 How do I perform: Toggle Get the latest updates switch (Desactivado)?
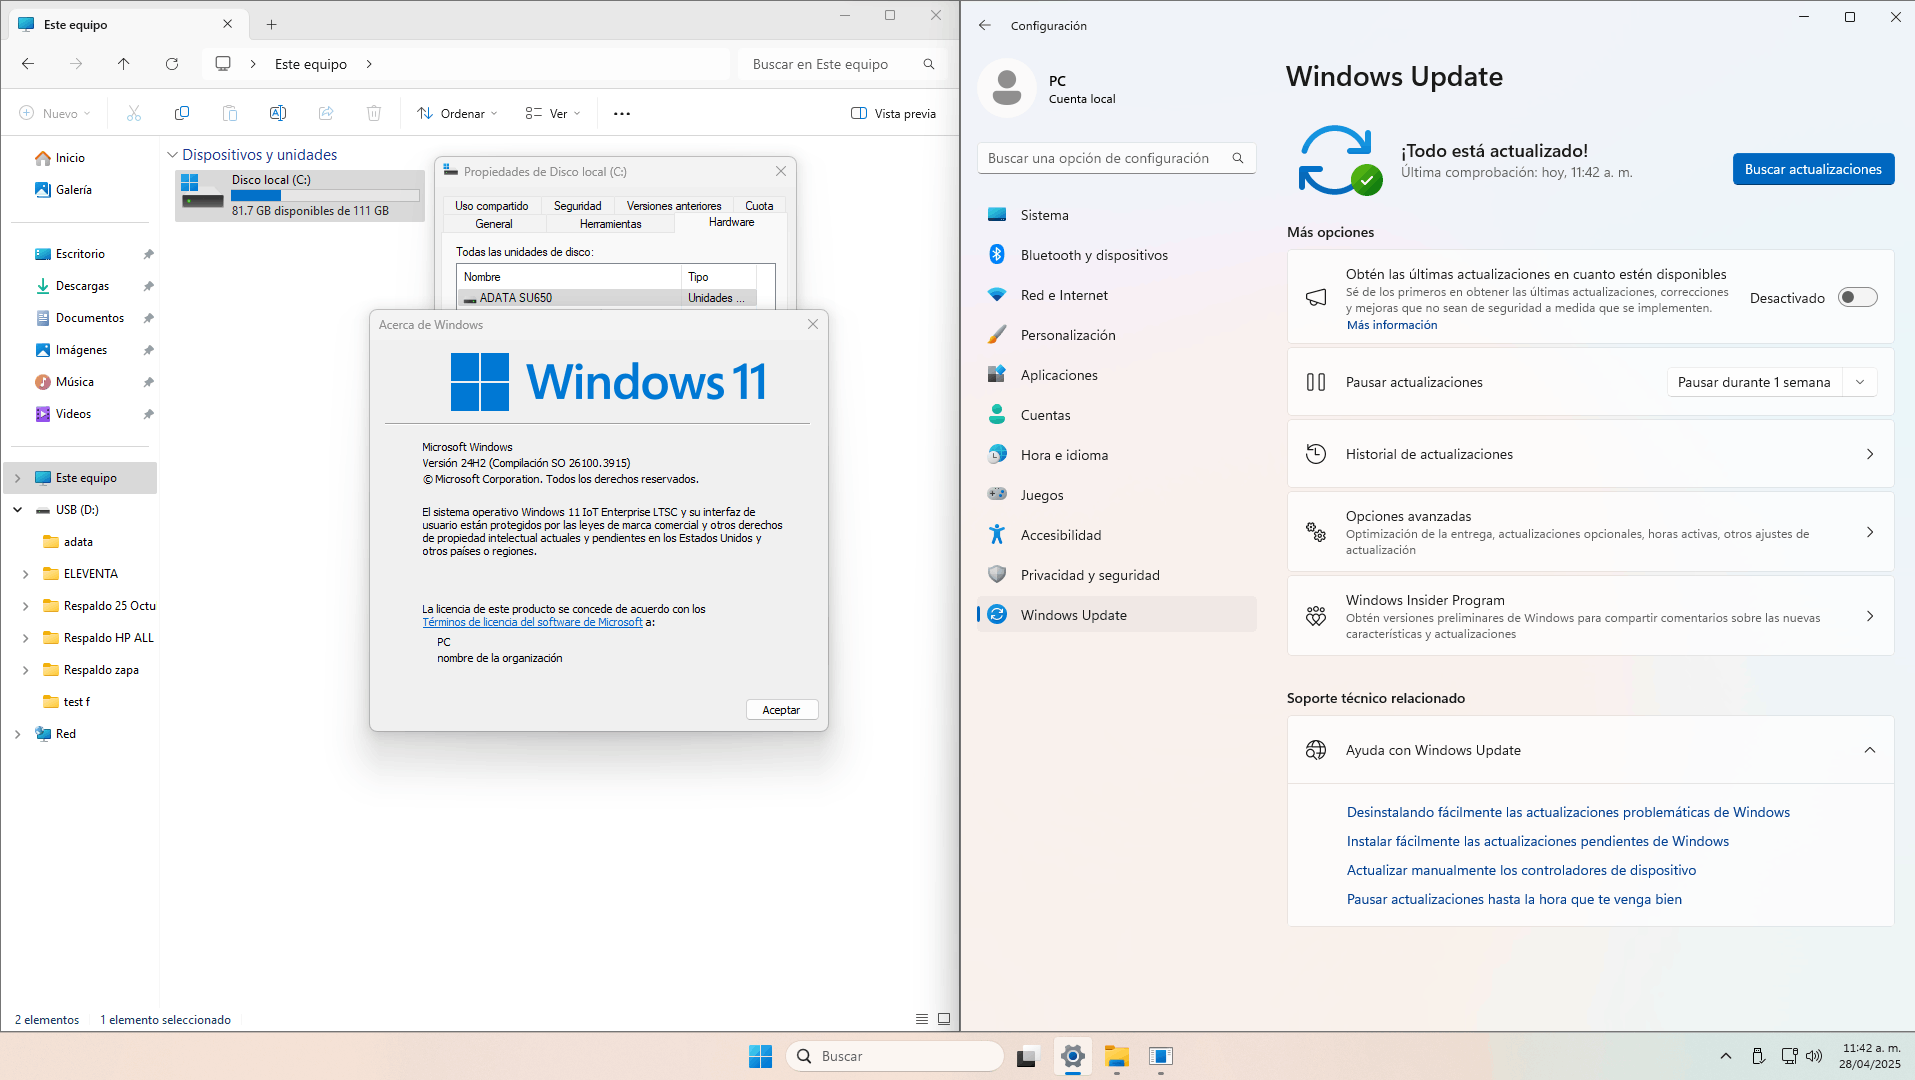click(x=1858, y=298)
